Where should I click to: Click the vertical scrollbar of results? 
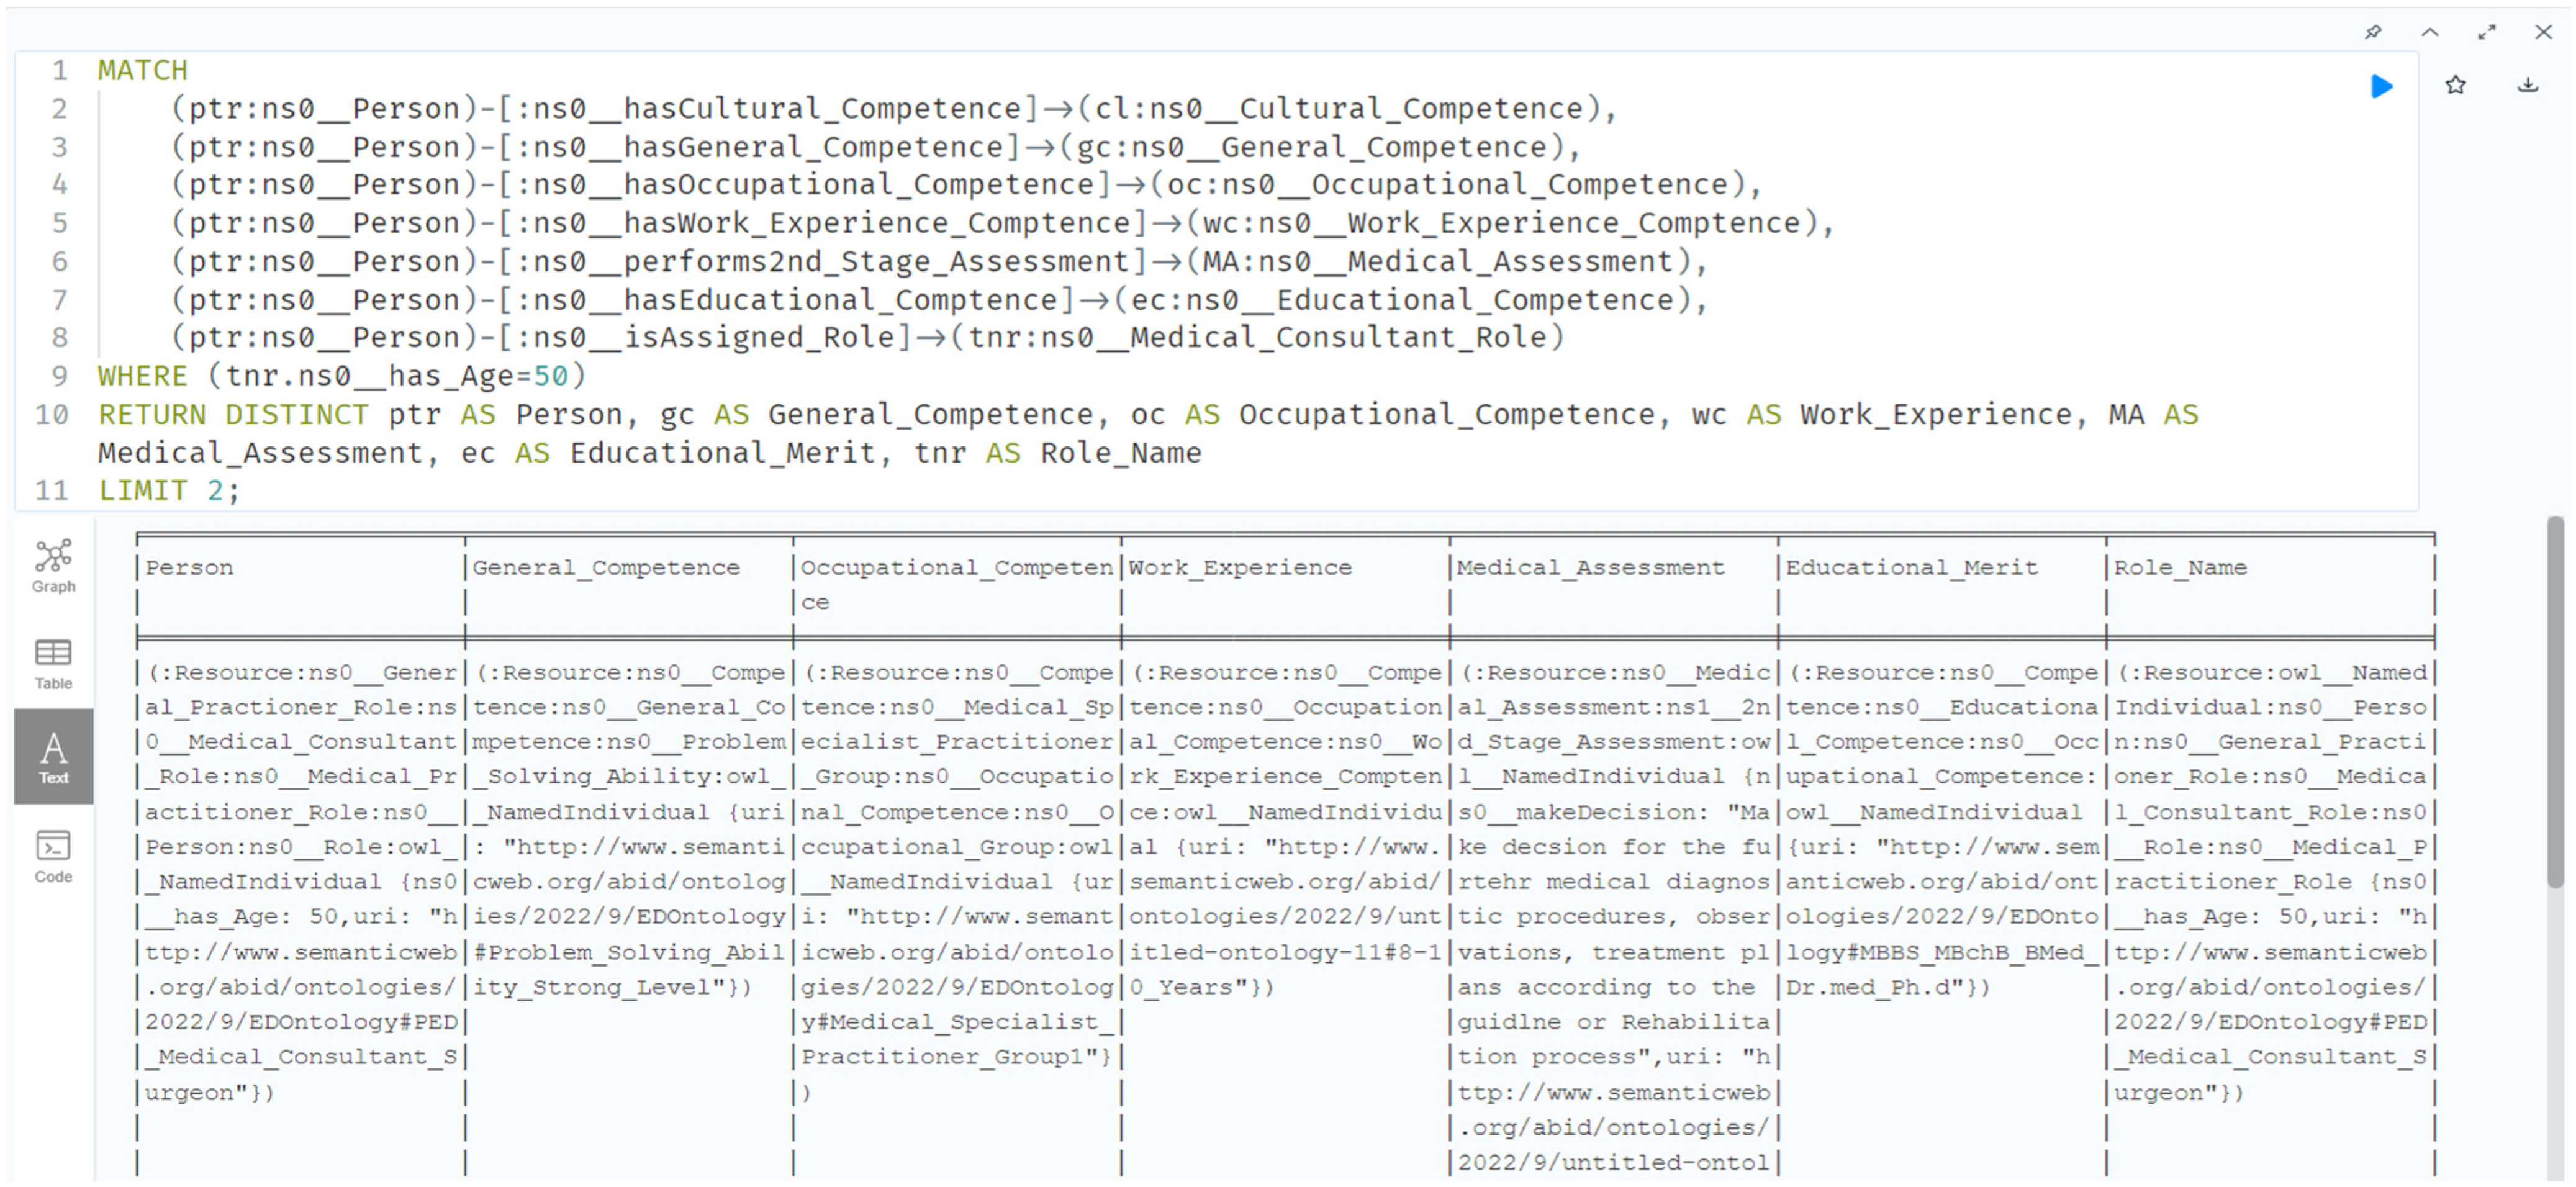tap(2555, 700)
